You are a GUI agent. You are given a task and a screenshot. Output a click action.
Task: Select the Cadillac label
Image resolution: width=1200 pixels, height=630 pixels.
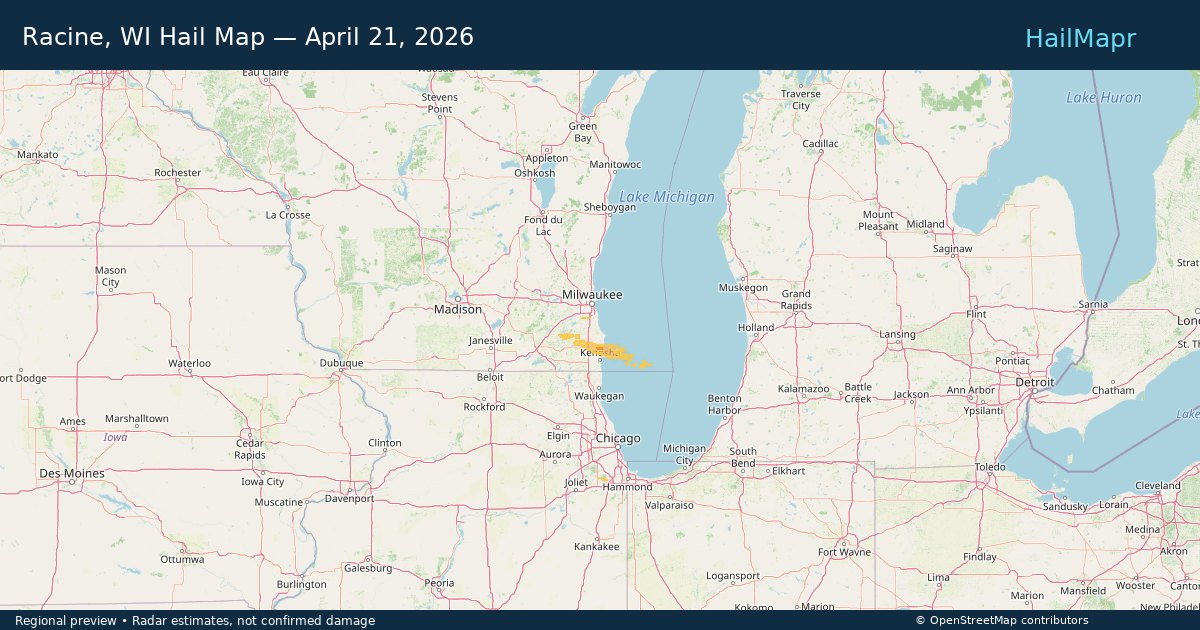point(820,144)
